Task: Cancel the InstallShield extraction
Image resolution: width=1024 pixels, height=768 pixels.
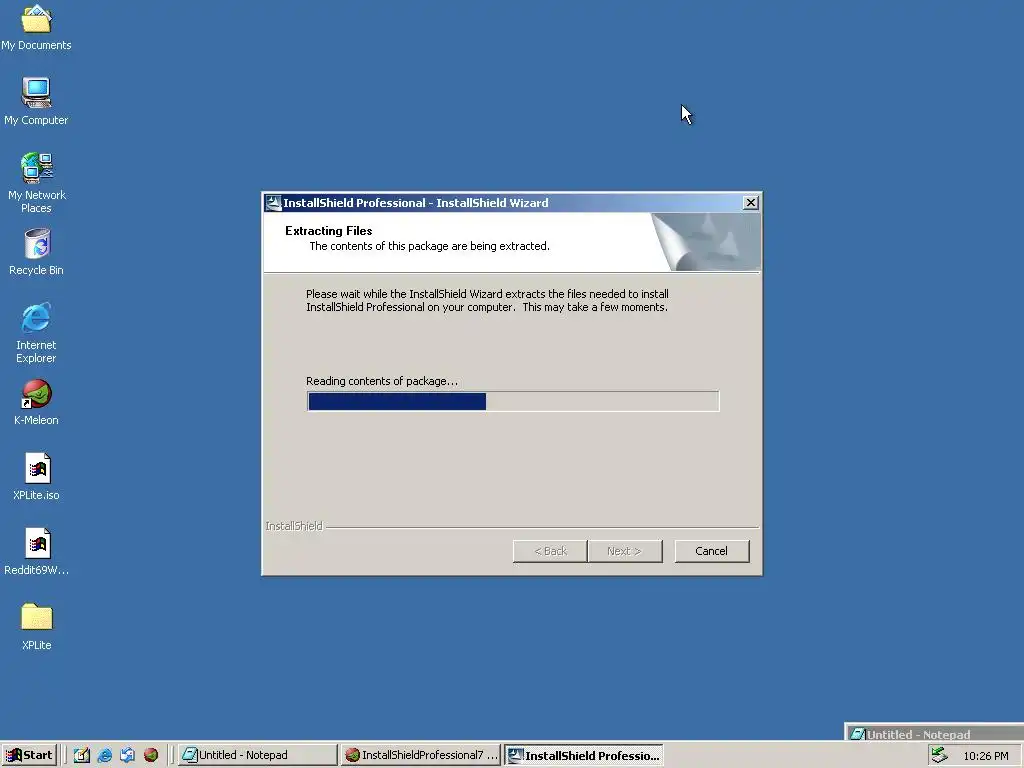Action: (x=711, y=551)
